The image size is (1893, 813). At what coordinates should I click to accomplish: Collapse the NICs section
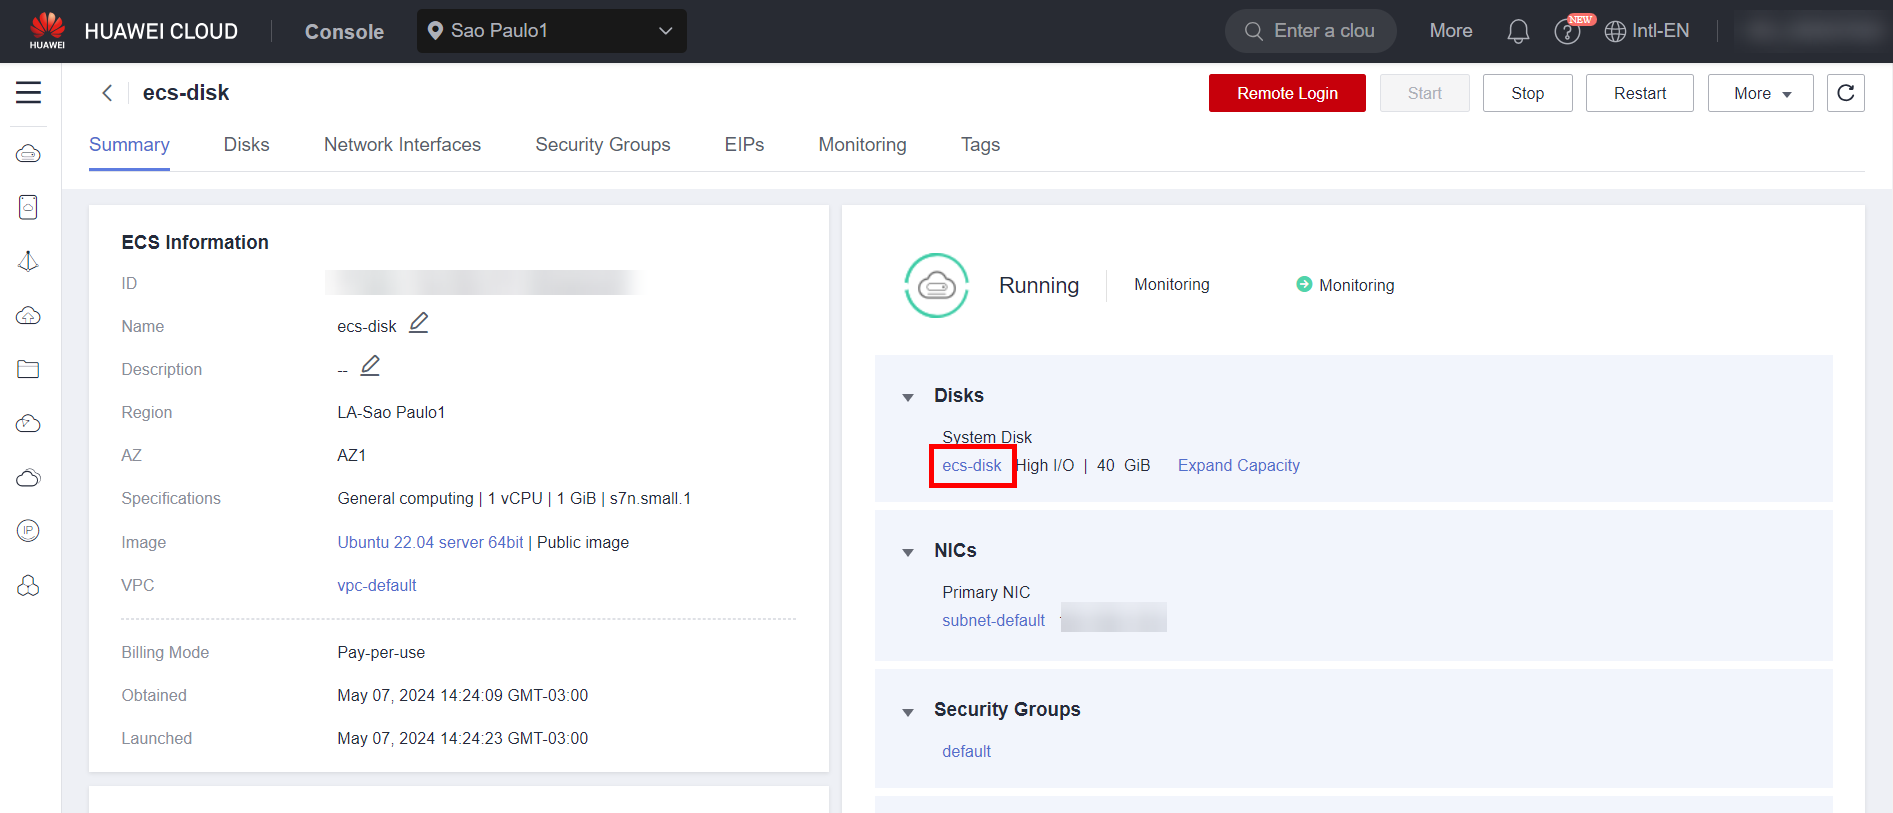[x=908, y=552]
